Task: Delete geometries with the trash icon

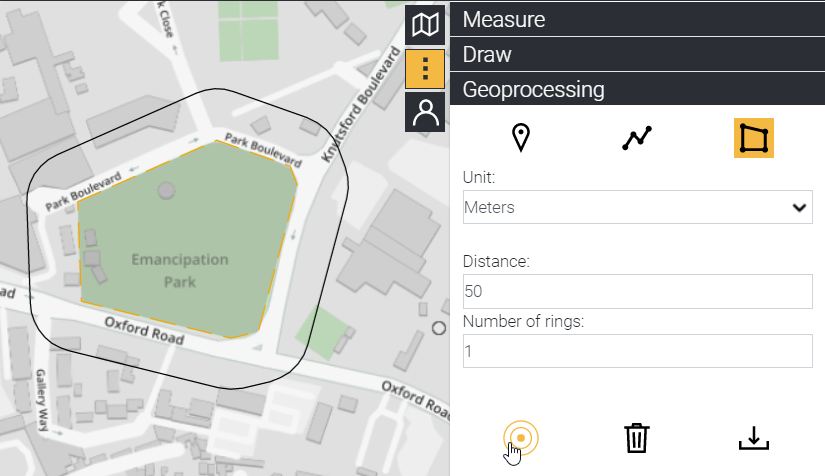Action: [637, 438]
